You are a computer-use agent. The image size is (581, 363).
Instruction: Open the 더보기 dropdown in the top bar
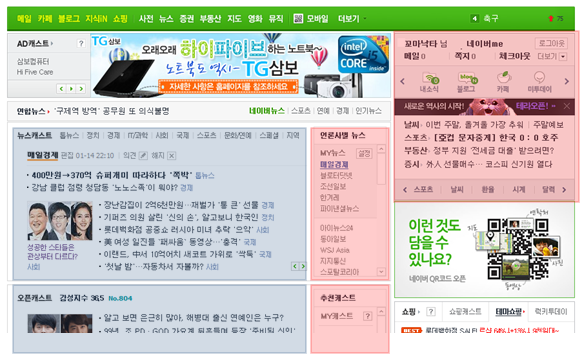coord(352,19)
